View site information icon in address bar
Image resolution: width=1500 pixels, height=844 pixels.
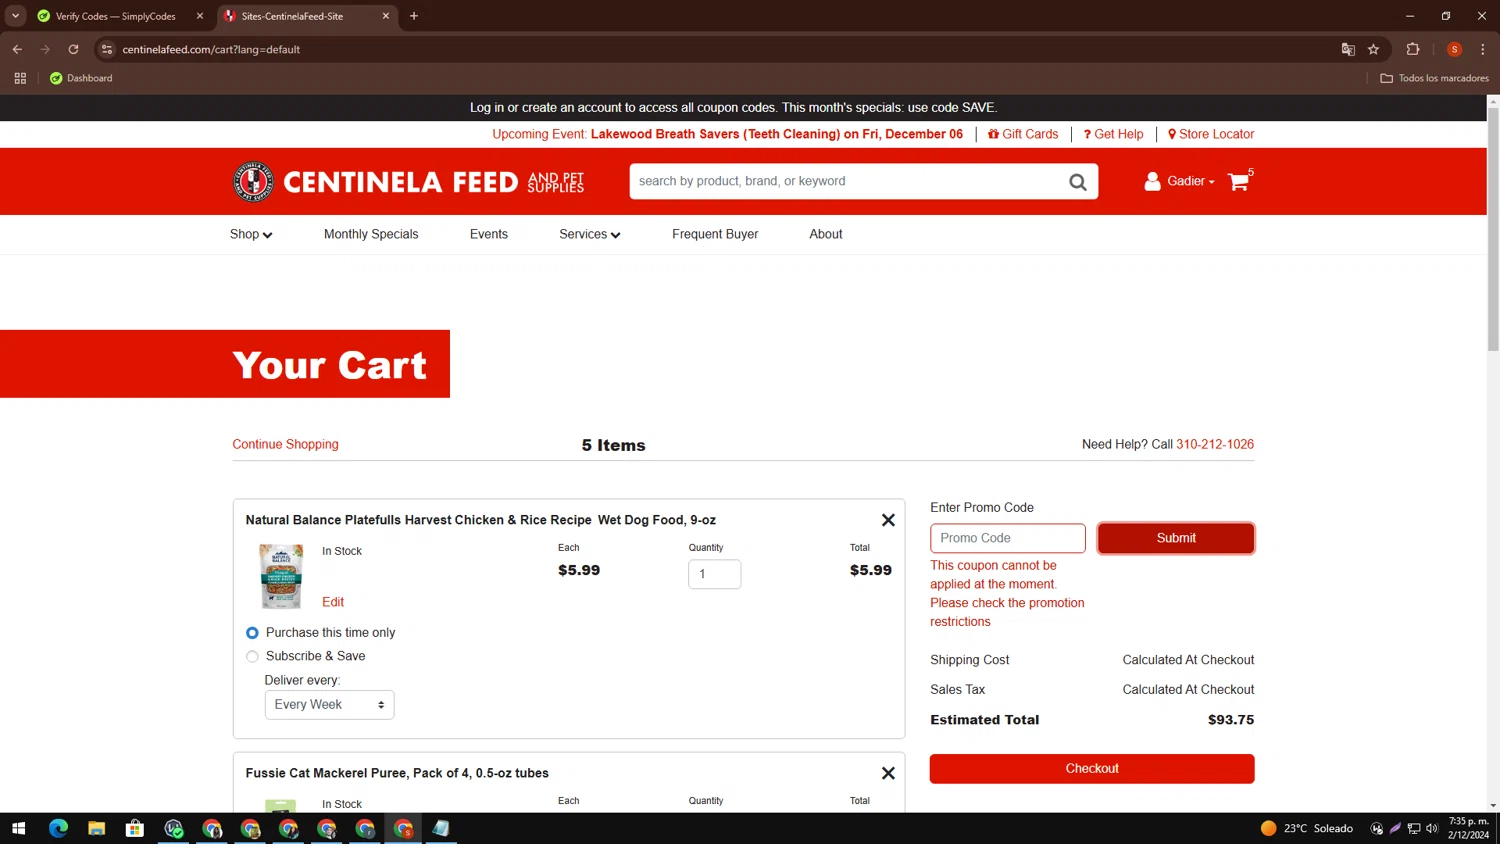point(107,49)
